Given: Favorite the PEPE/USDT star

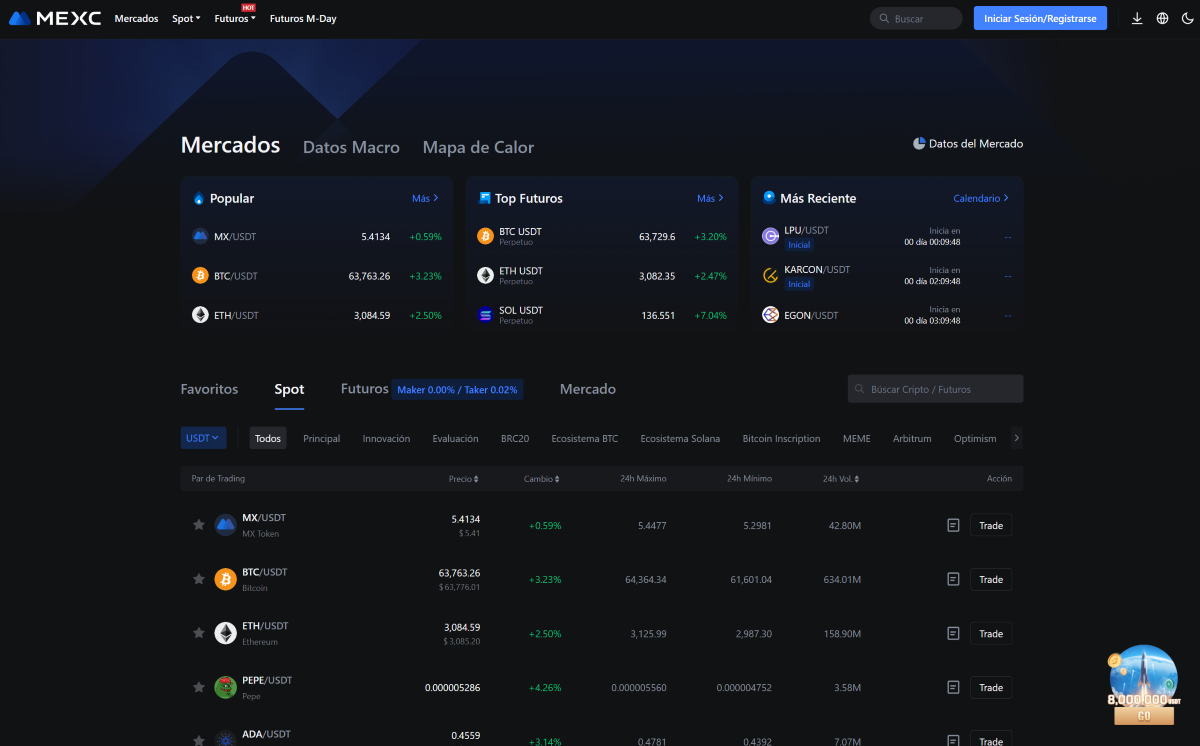Looking at the screenshot, I should [x=199, y=687].
